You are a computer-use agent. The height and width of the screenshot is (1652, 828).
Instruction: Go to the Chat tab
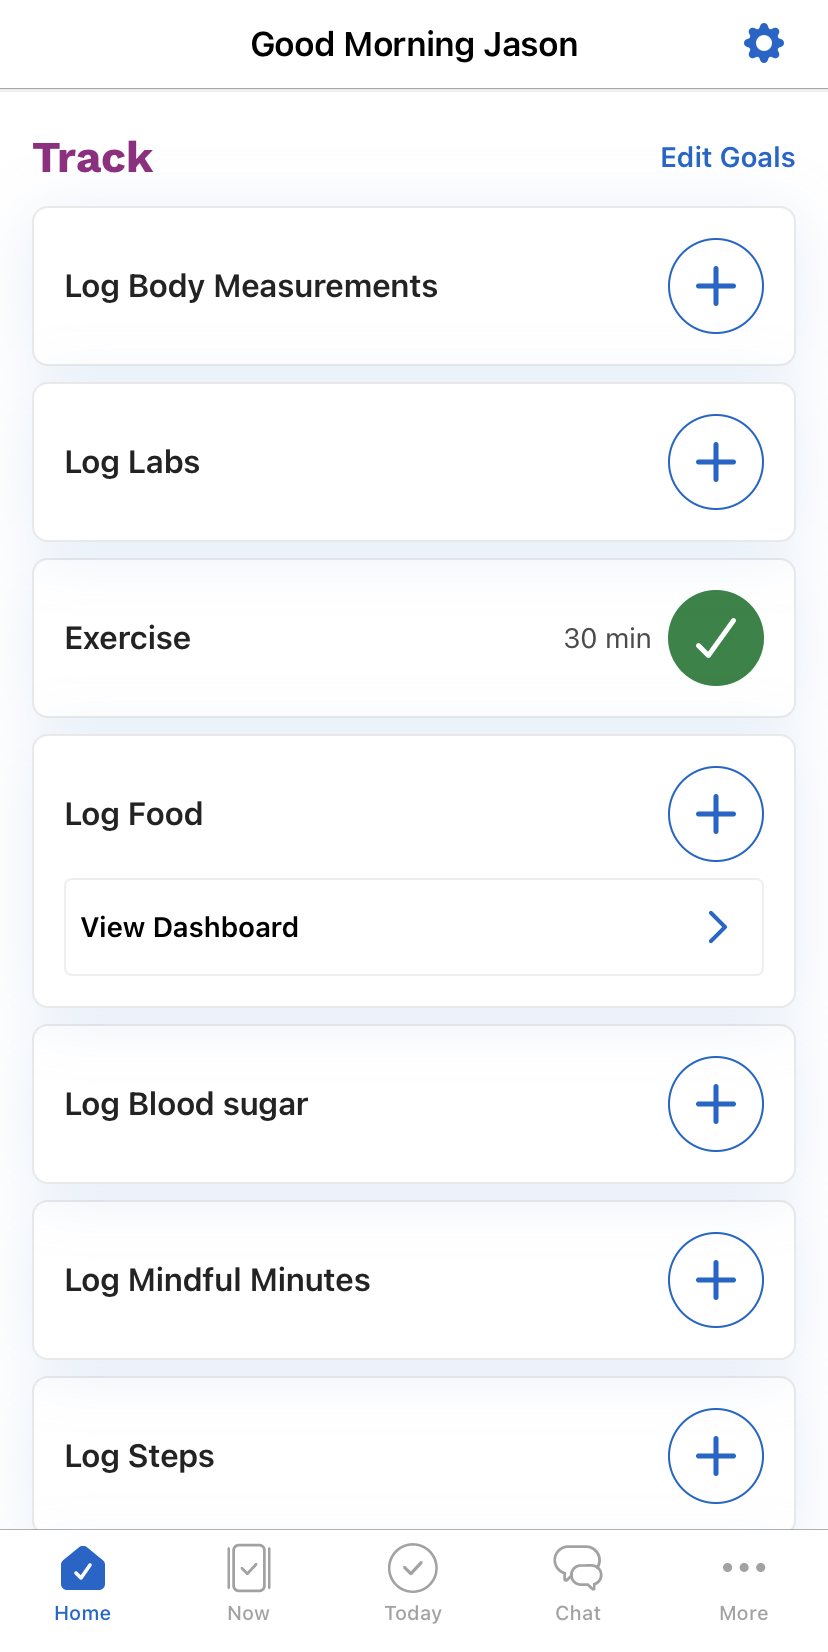click(x=578, y=1582)
